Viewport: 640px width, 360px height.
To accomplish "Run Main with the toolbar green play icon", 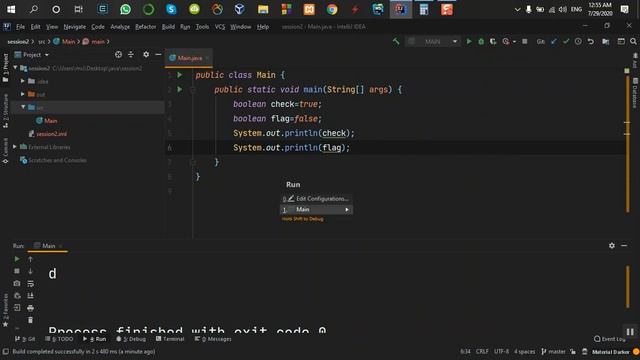I will tap(469, 42).
